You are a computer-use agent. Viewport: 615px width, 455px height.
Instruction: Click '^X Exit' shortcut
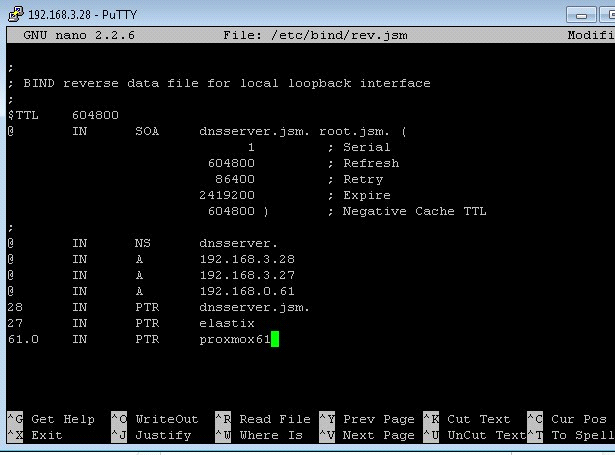pos(35,435)
